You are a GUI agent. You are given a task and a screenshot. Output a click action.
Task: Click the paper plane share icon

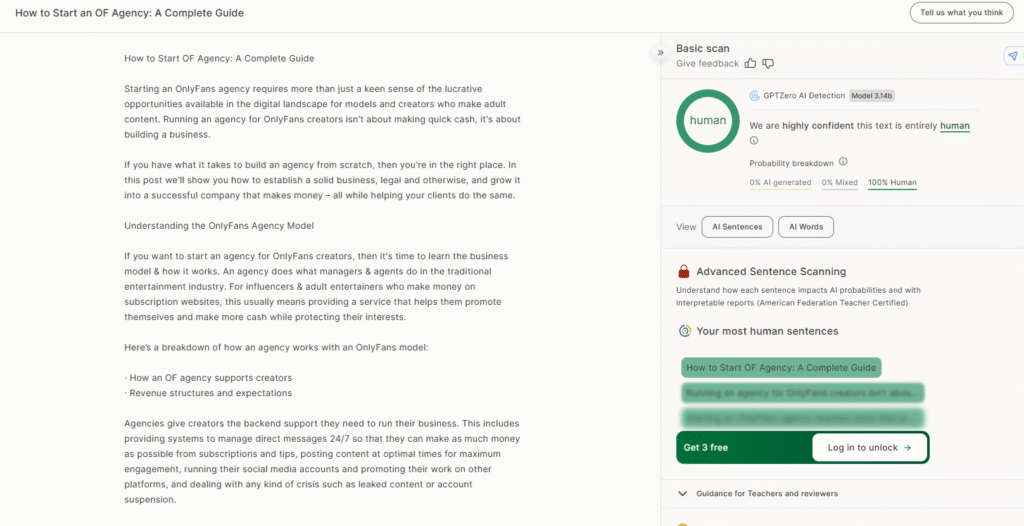click(1012, 57)
